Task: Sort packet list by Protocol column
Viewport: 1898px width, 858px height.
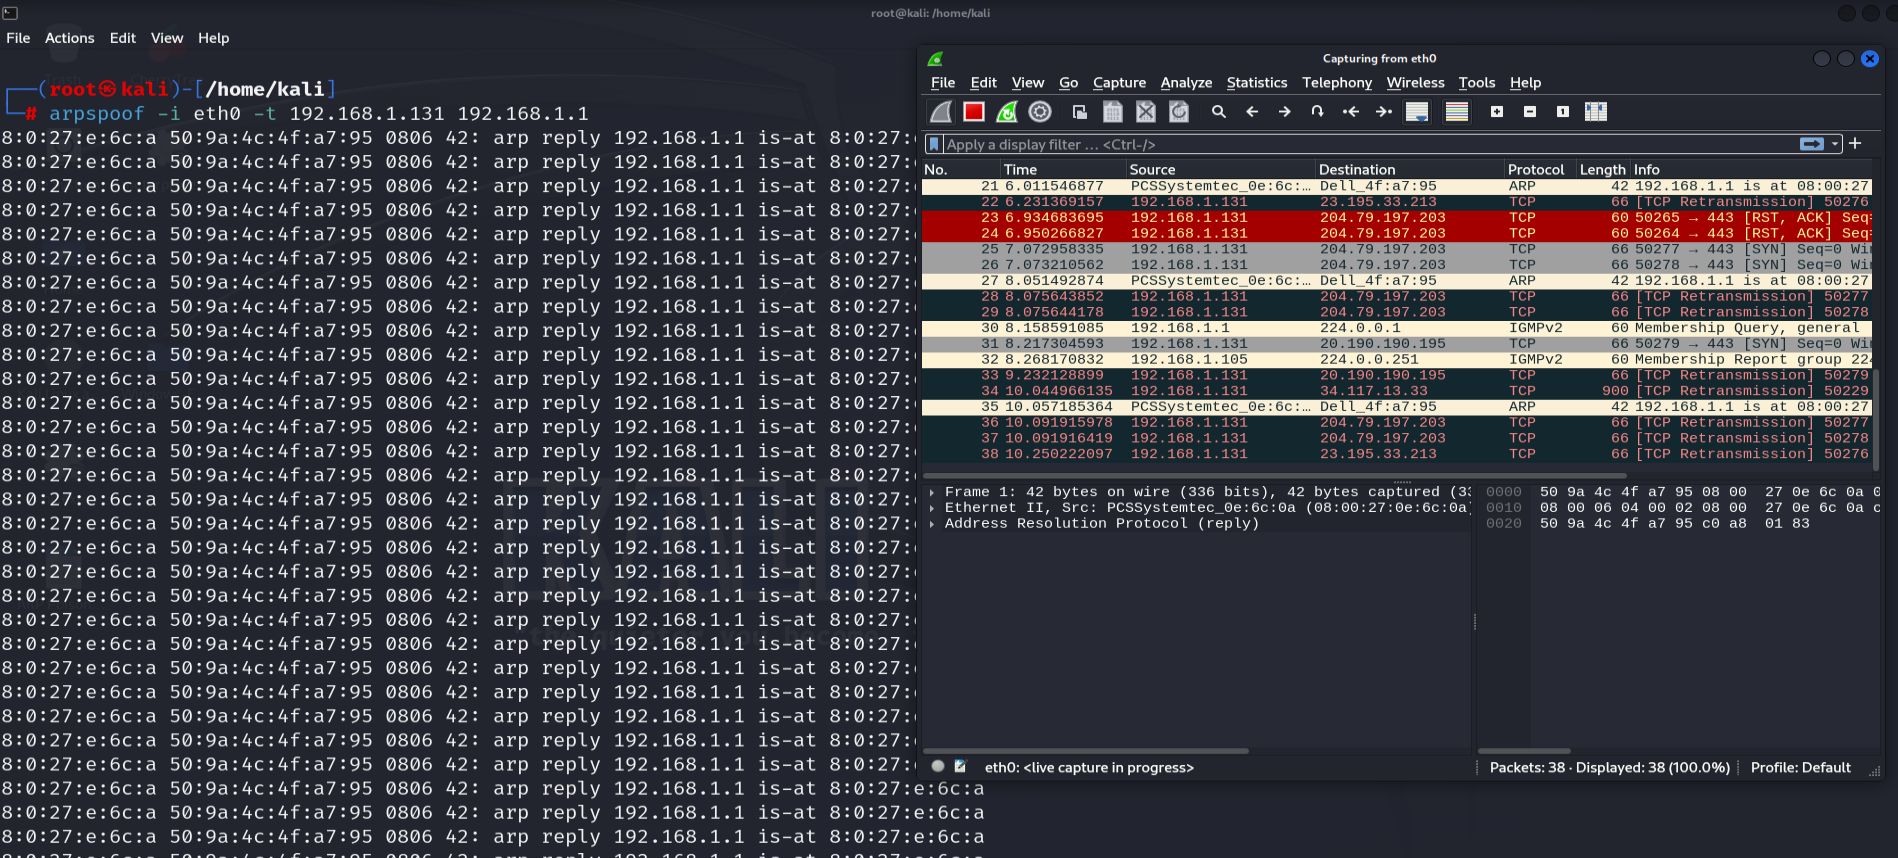Action: (1540, 170)
